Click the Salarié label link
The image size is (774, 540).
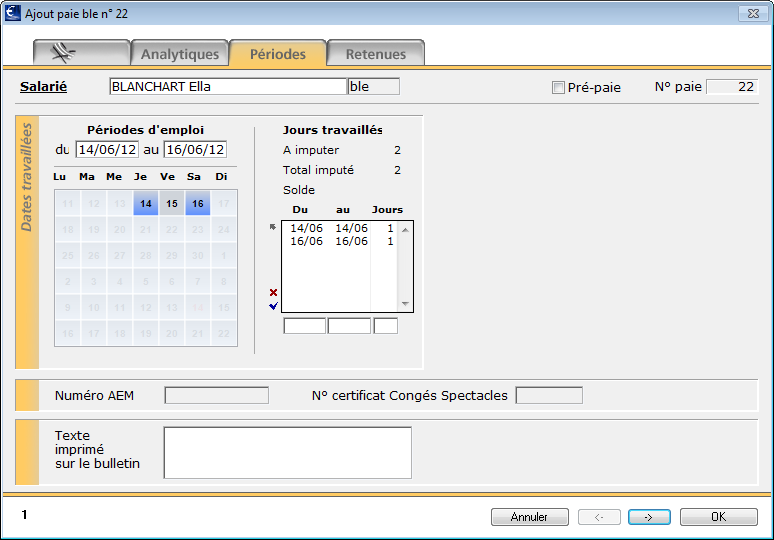pos(43,86)
